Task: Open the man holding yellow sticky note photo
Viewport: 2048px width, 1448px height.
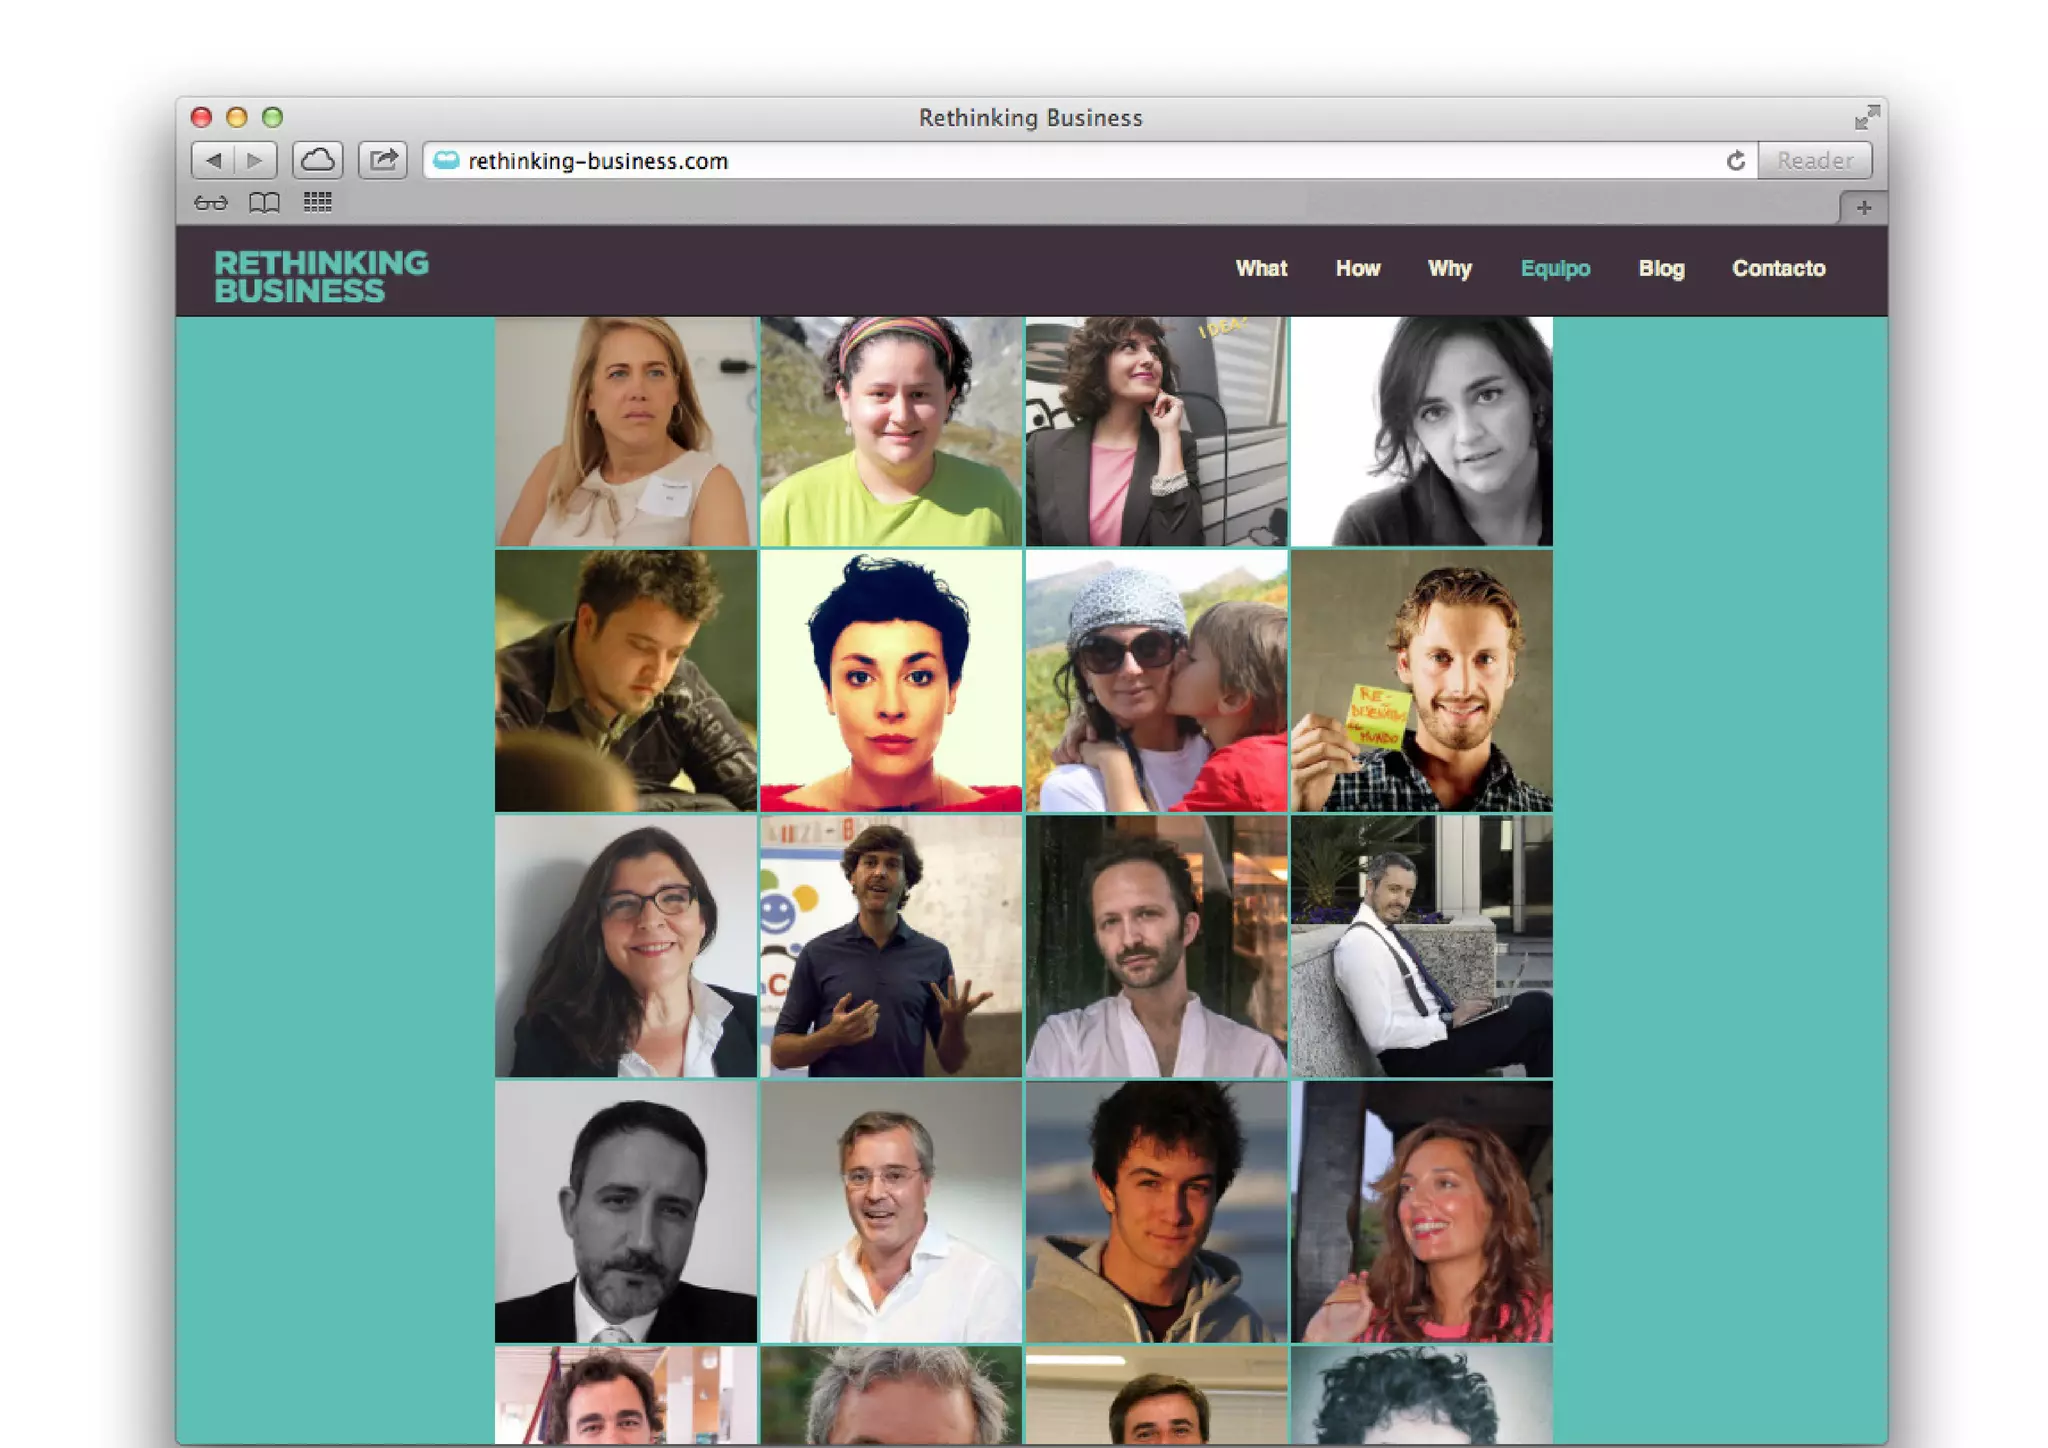Action: click(x=1421, y=680)
